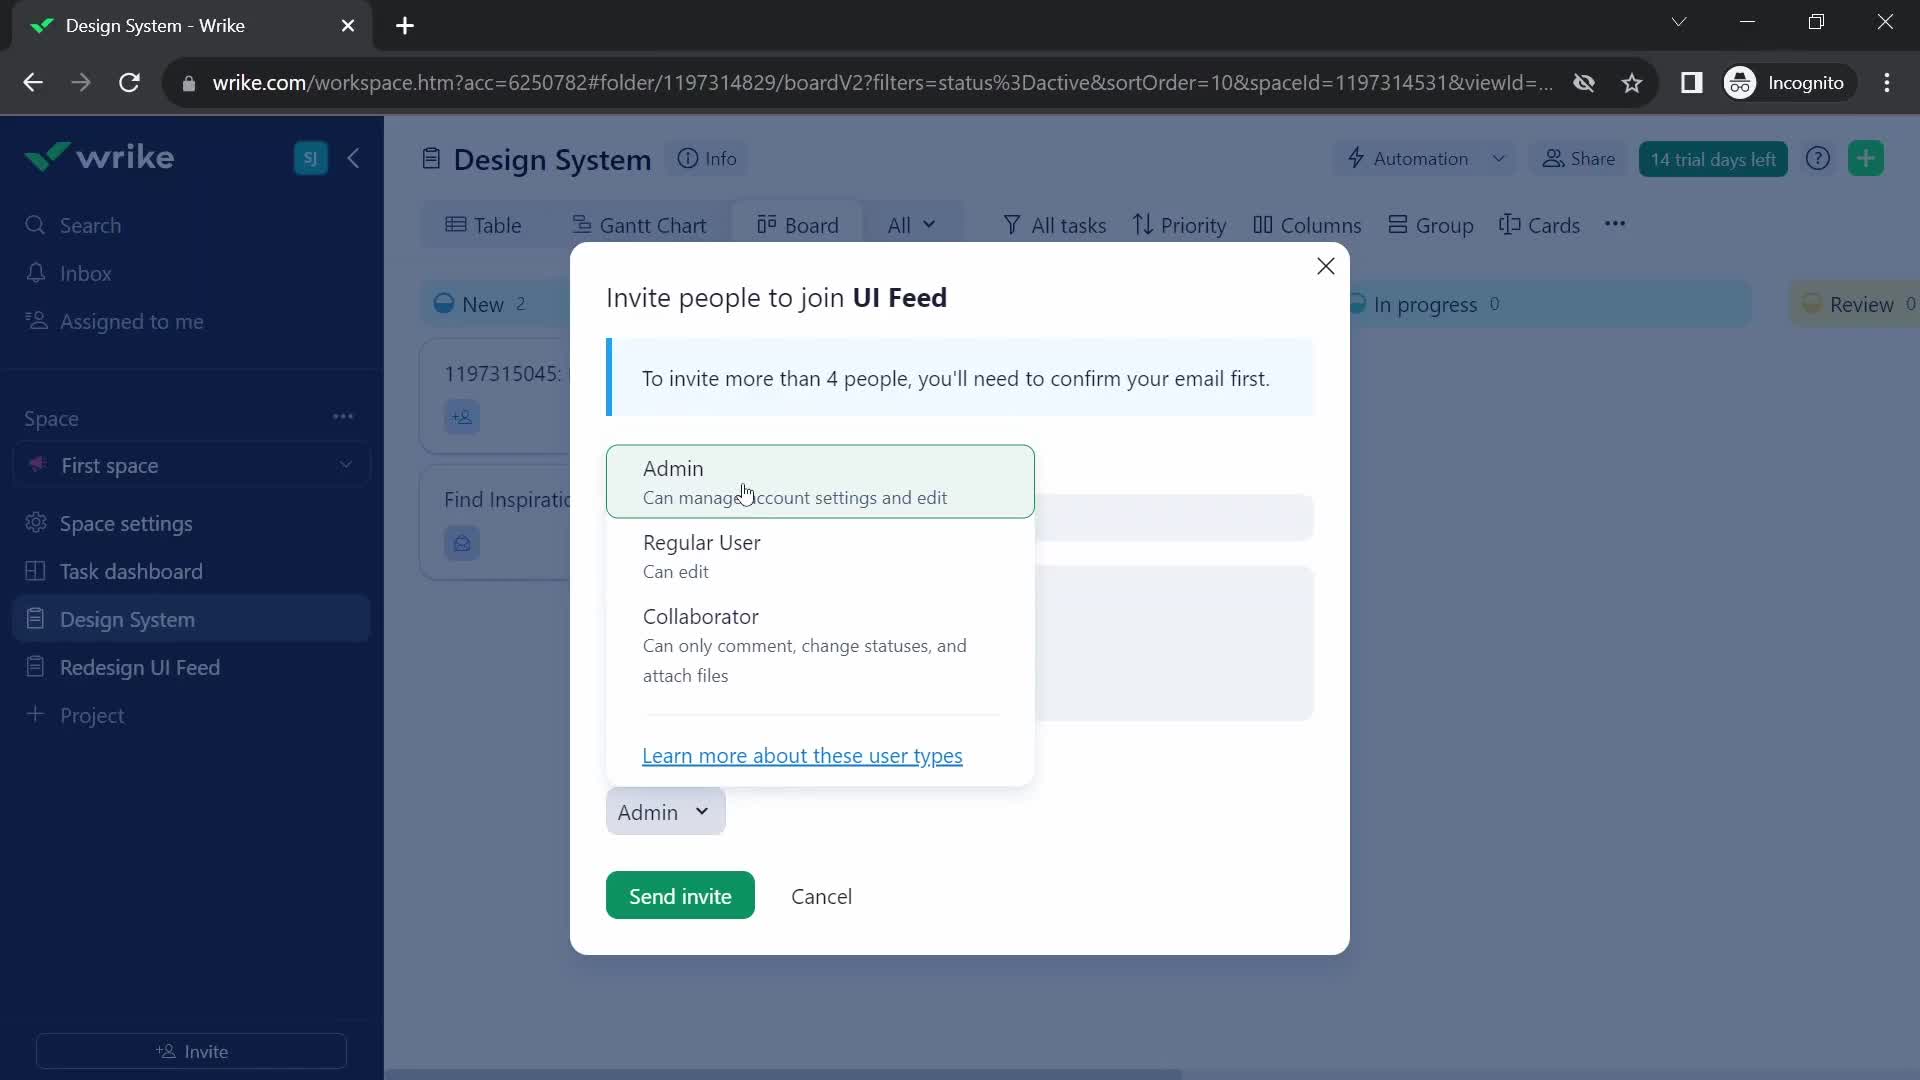Click the address bar URL
The image size is (1920, 1080).
click(x=882, y=83)
